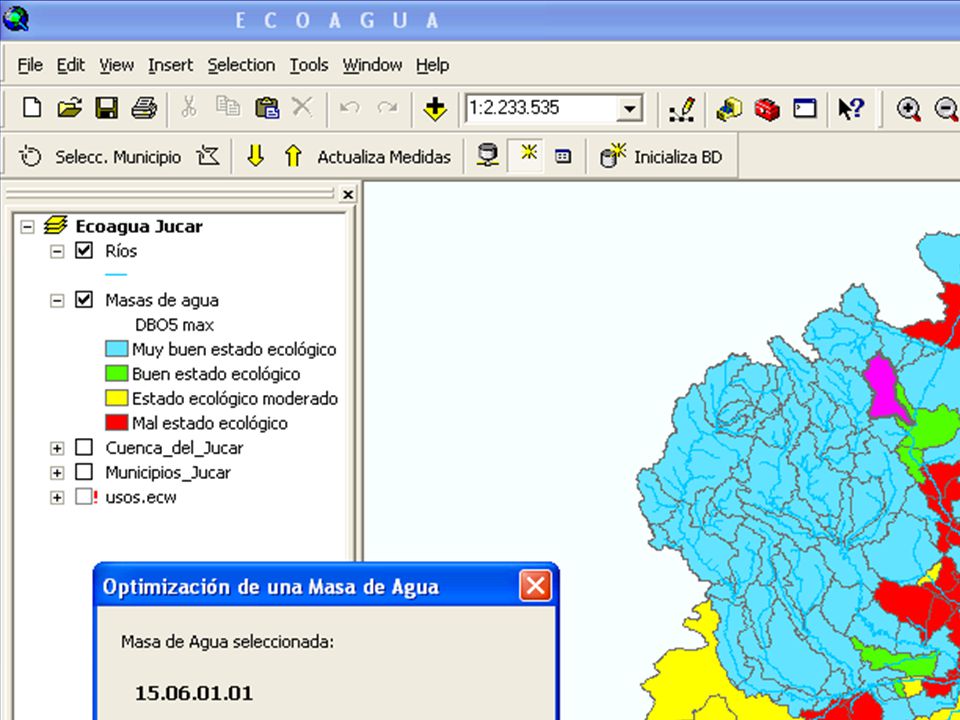The height and width of the screenshot is (720, 960).
Task: Click the Delete X icon
Action: pos(302,107)
